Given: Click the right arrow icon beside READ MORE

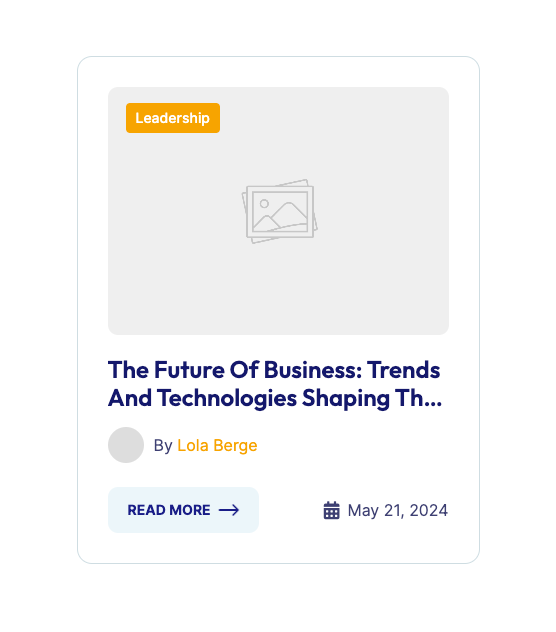Looking at the screenshot, I should [229, 510].
